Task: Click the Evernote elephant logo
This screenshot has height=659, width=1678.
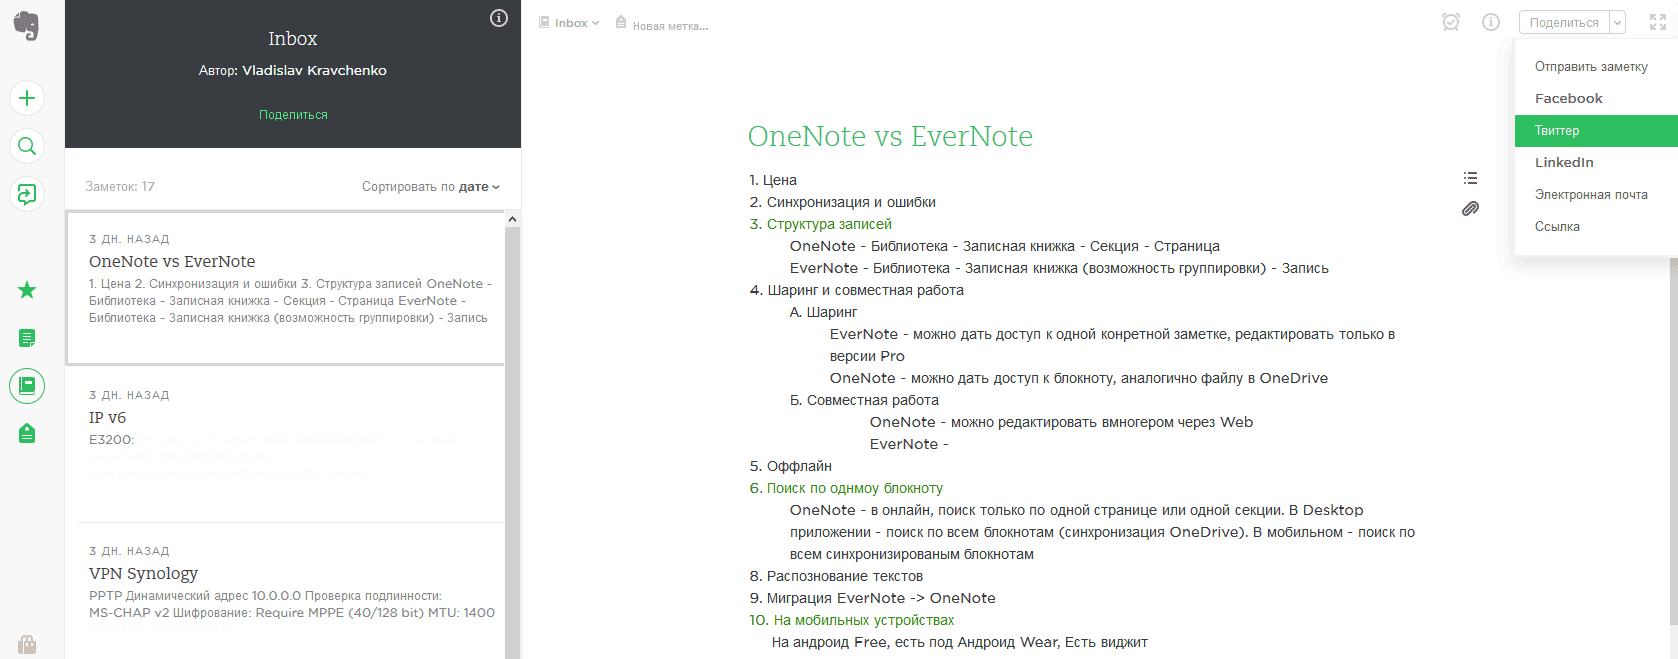Action: pyautogui.click(x=27, y=26)
